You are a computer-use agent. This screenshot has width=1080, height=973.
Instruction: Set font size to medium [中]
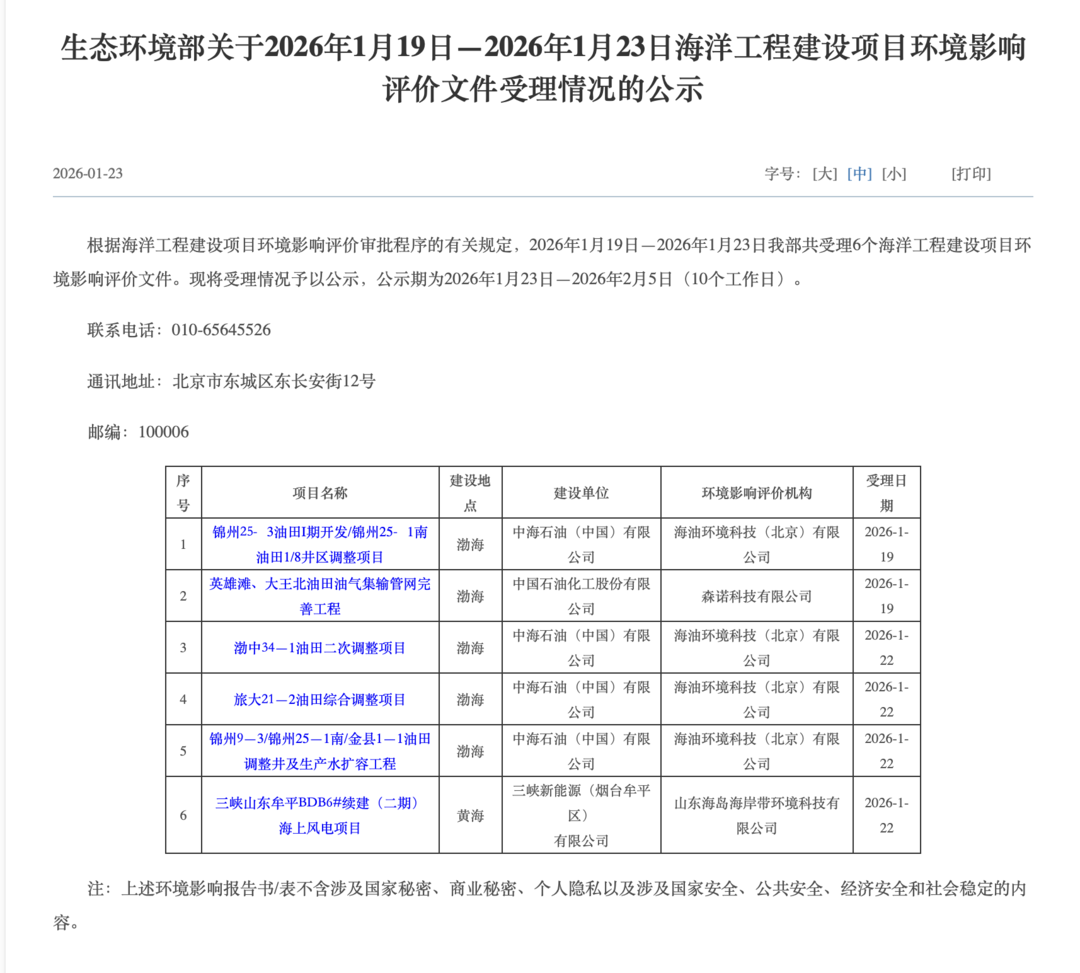click(x=859, y=174)
